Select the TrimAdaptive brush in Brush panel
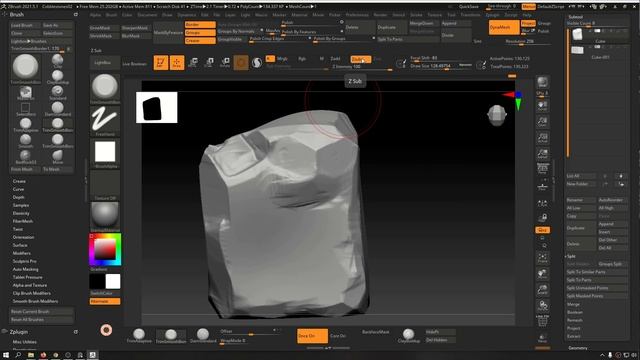 (x=25, y=124)
